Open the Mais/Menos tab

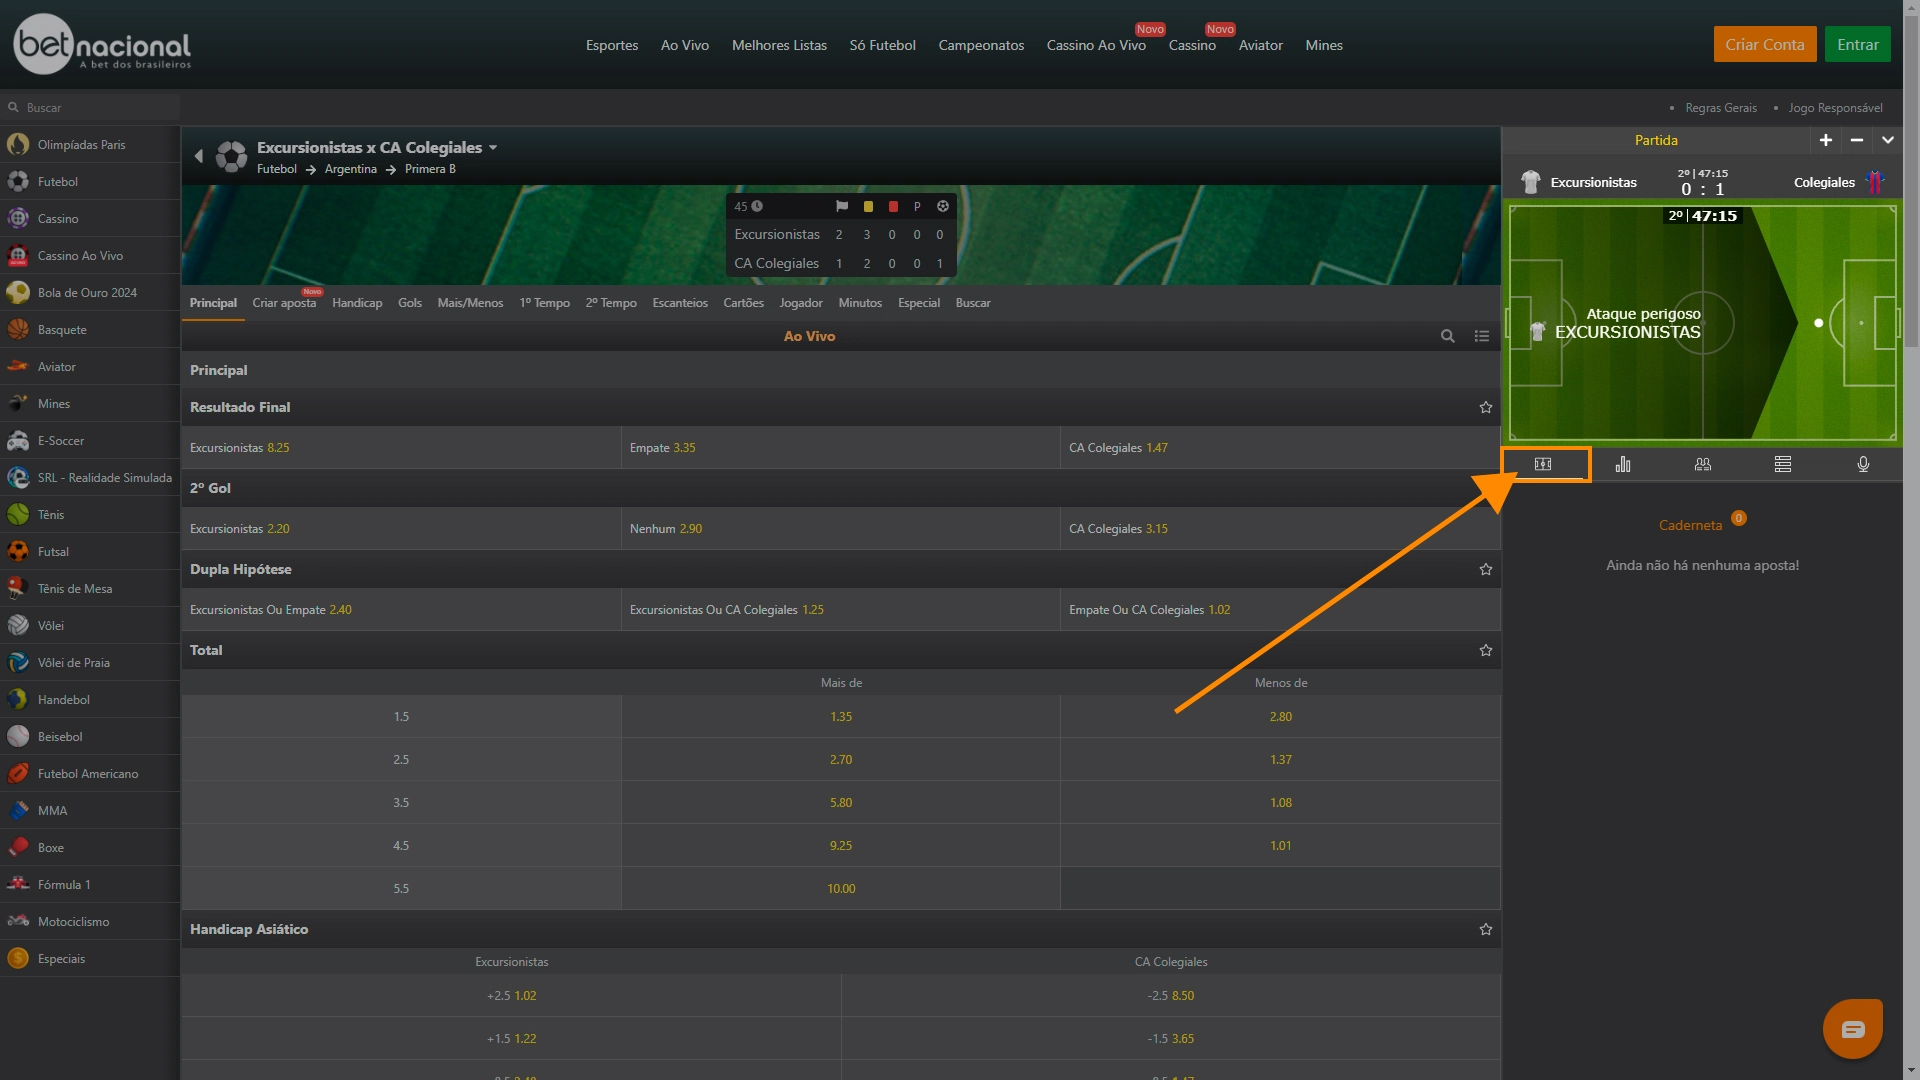(x=470, y=303)
